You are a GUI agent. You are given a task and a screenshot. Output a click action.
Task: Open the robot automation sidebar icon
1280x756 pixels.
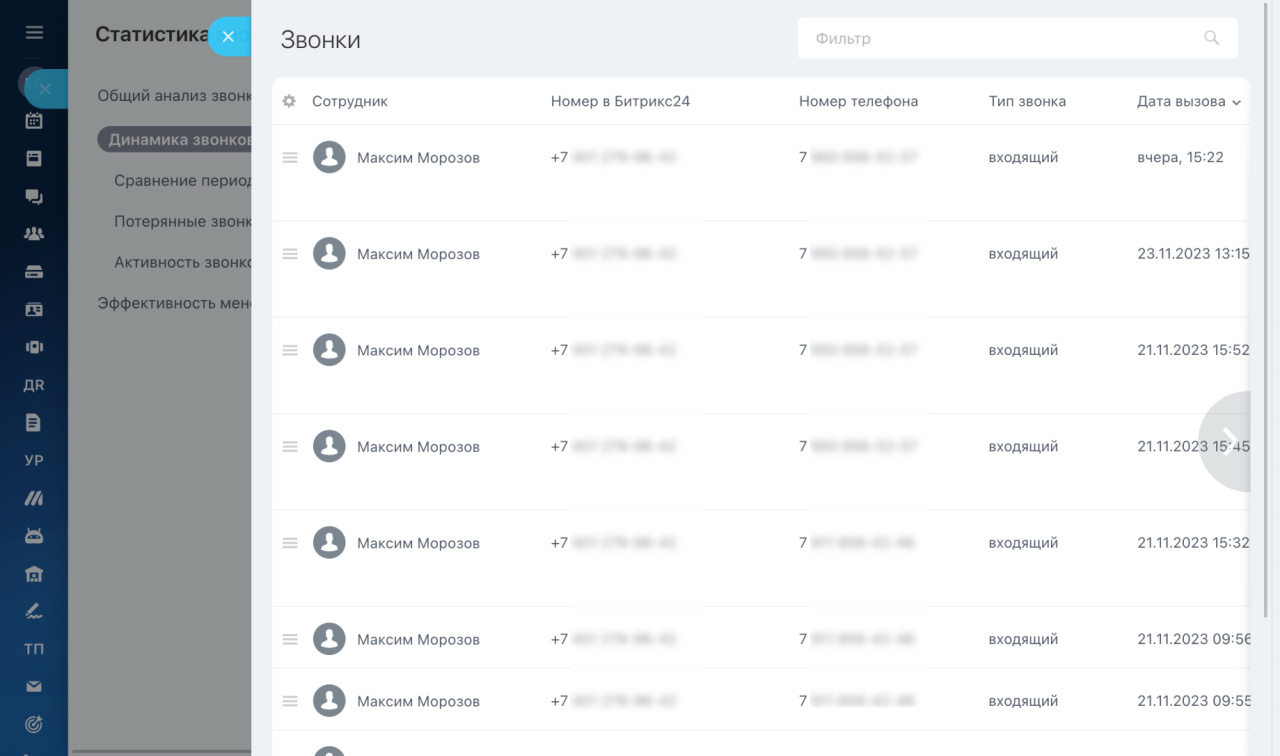[34, 536]
